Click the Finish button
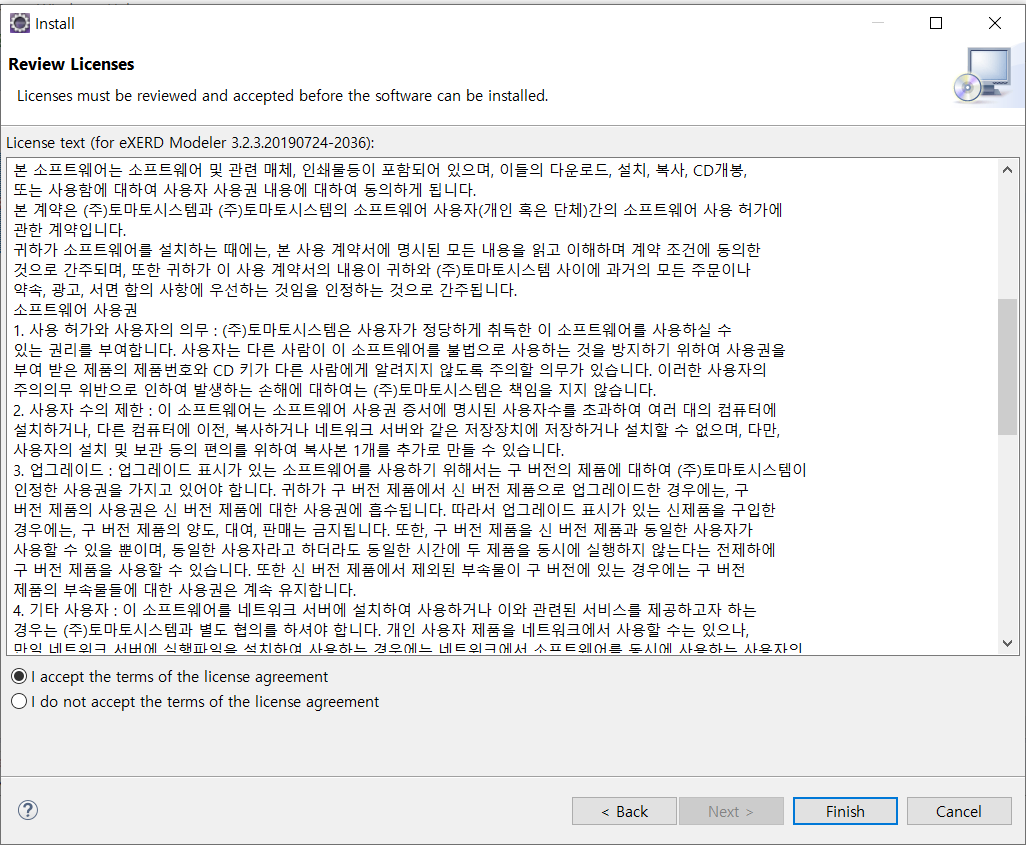This screenshot has width=1026, height=845. click(x=845, y=811)
